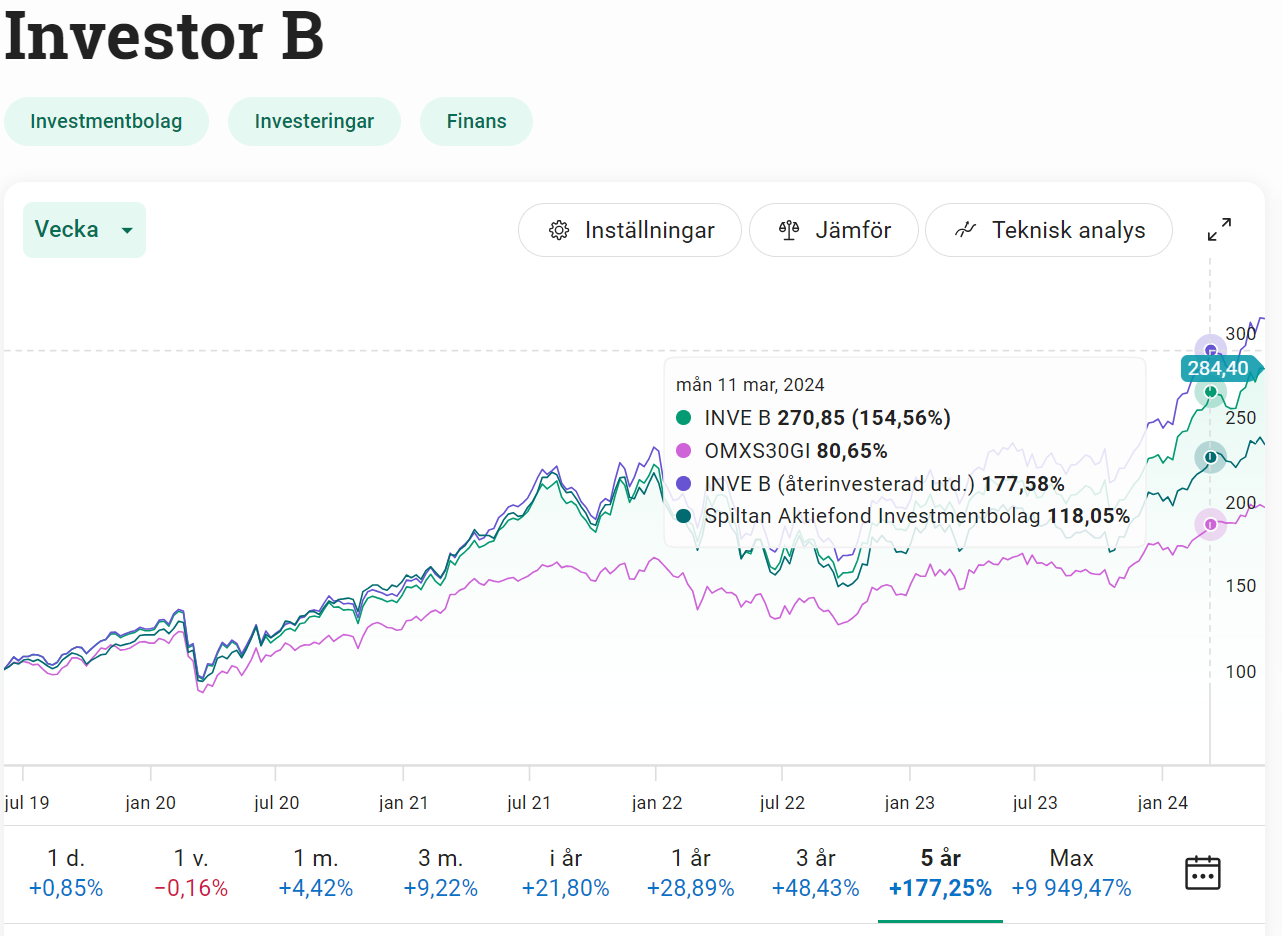Click the 284,40 current price label
Image resolution: width=1282 pixels, height=936 pixels.
(x=1217, y=368)
